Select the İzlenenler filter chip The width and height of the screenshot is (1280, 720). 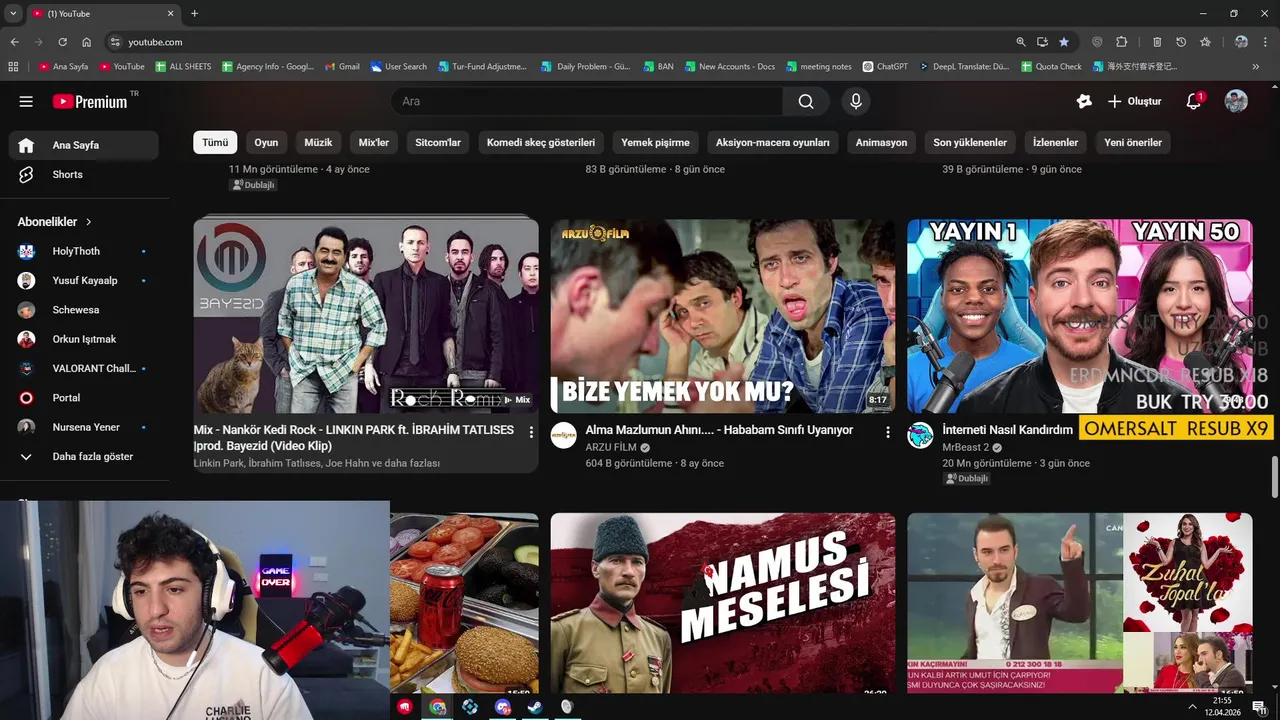[x=1055, y=142]
